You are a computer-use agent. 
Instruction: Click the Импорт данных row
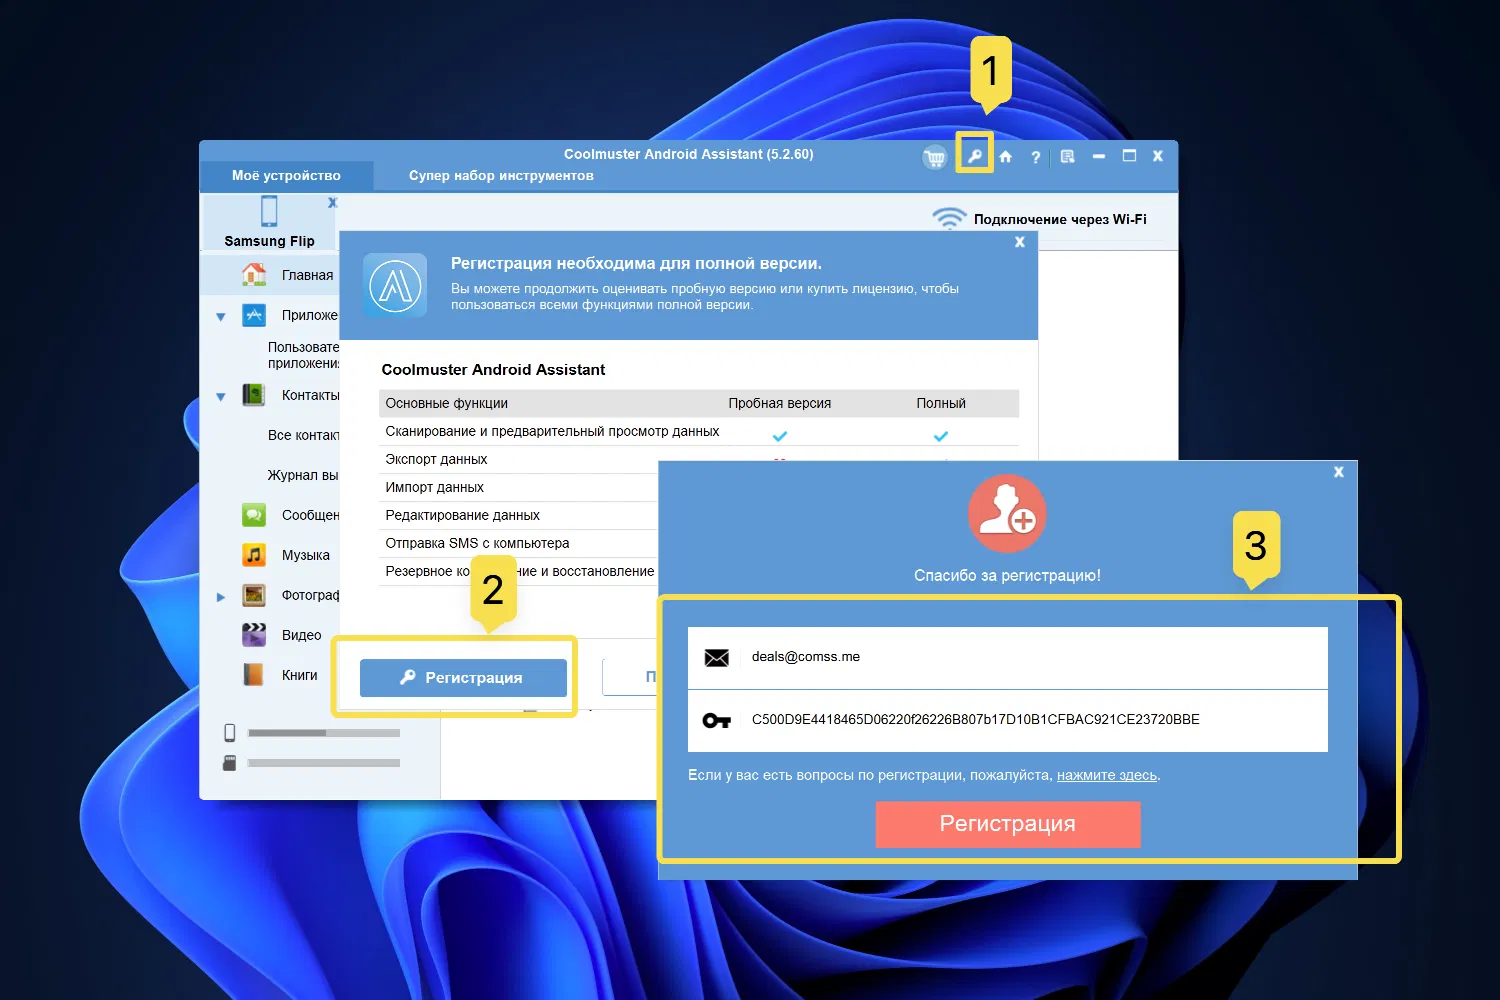[519, 487]
